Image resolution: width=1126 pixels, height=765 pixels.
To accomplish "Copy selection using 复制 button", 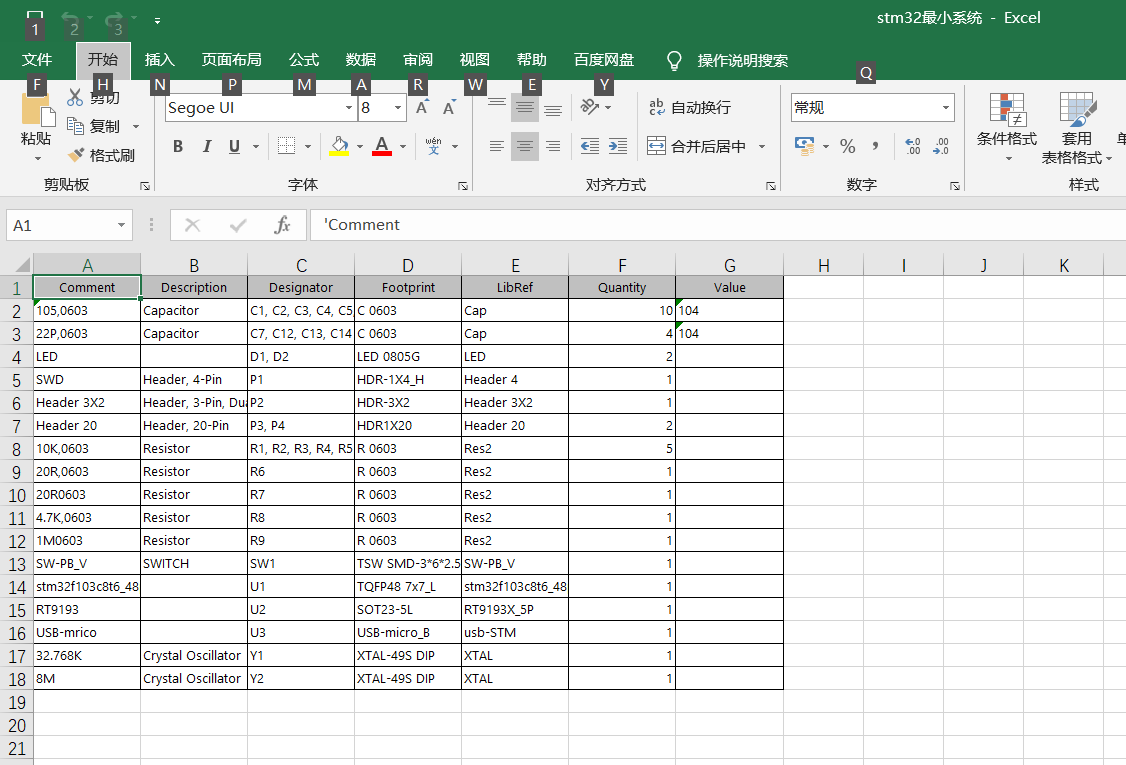I will click(x=94, y=126).
